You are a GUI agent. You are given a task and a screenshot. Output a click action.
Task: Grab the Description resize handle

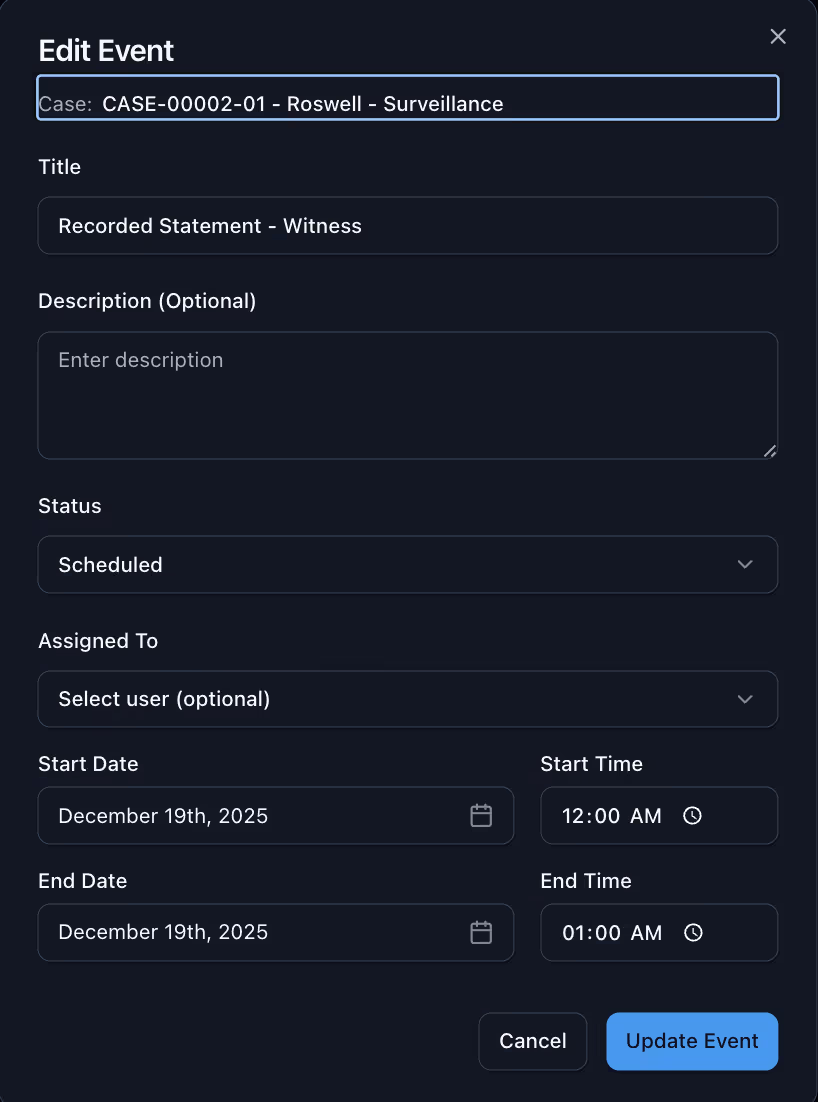[x=770, y=452]
